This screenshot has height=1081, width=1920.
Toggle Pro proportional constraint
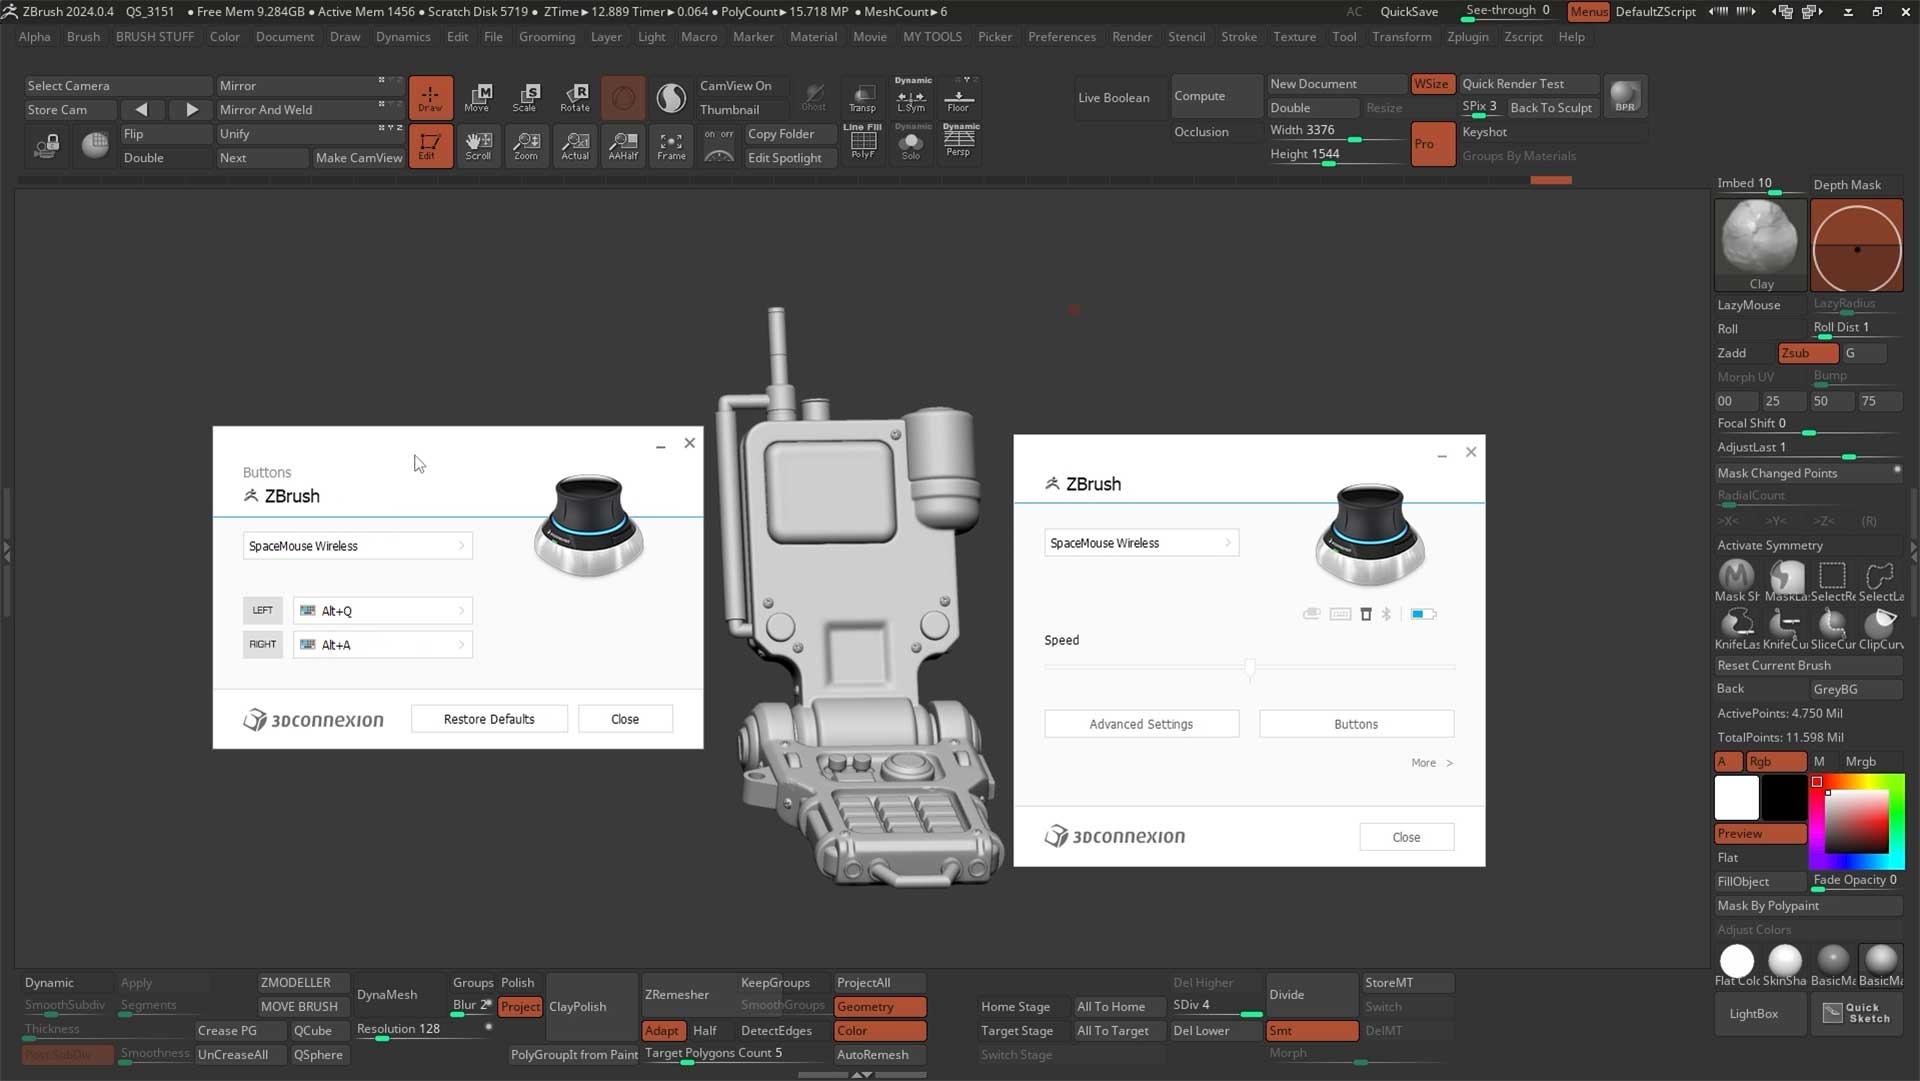coord(1432,144)
